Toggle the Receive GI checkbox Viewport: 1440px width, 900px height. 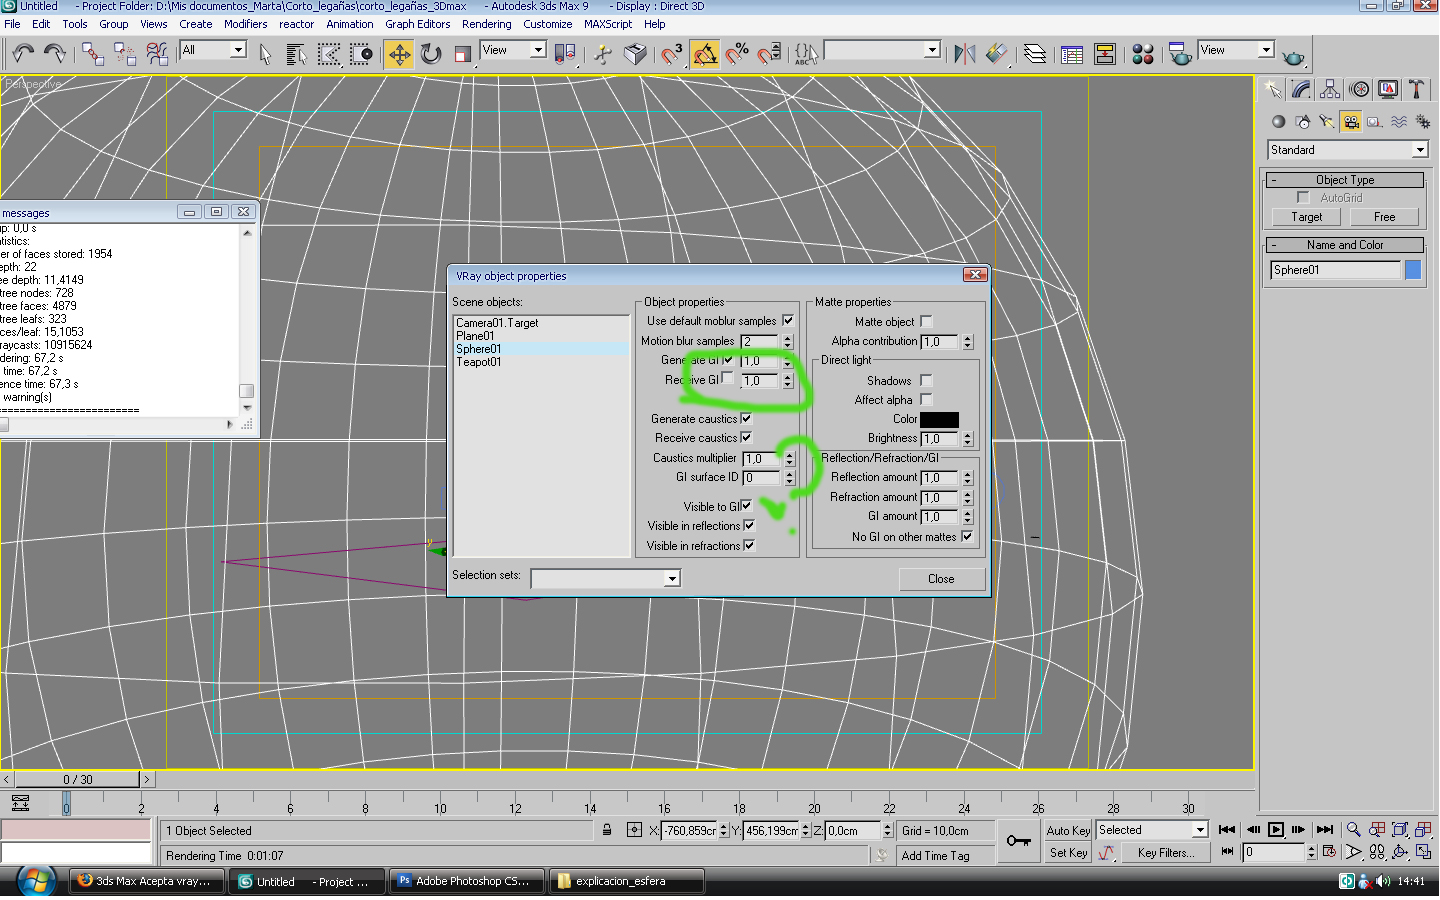(x=728, y=379)
